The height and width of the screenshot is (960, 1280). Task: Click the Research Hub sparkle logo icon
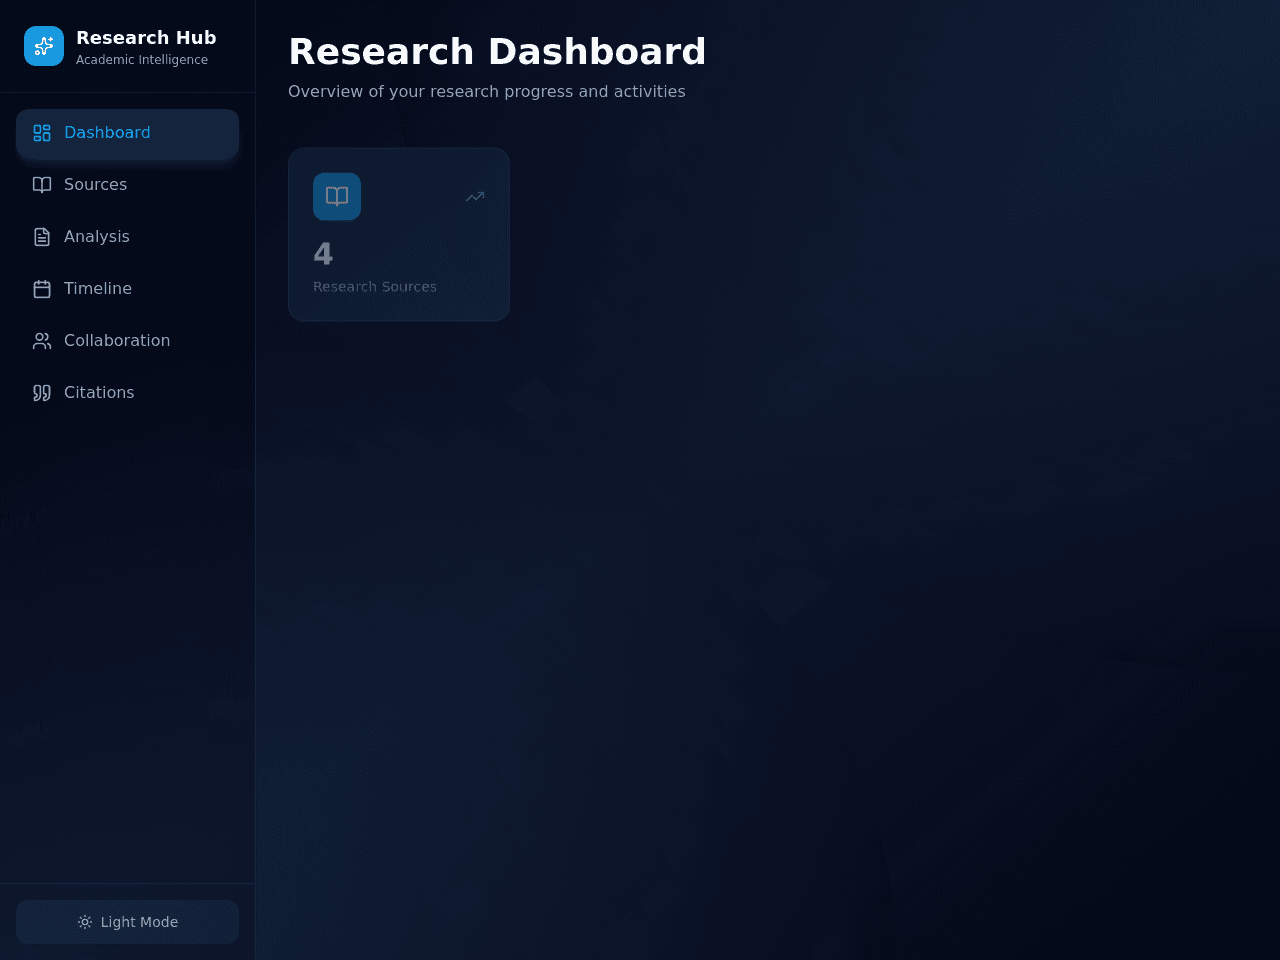(x=44, y=46)
